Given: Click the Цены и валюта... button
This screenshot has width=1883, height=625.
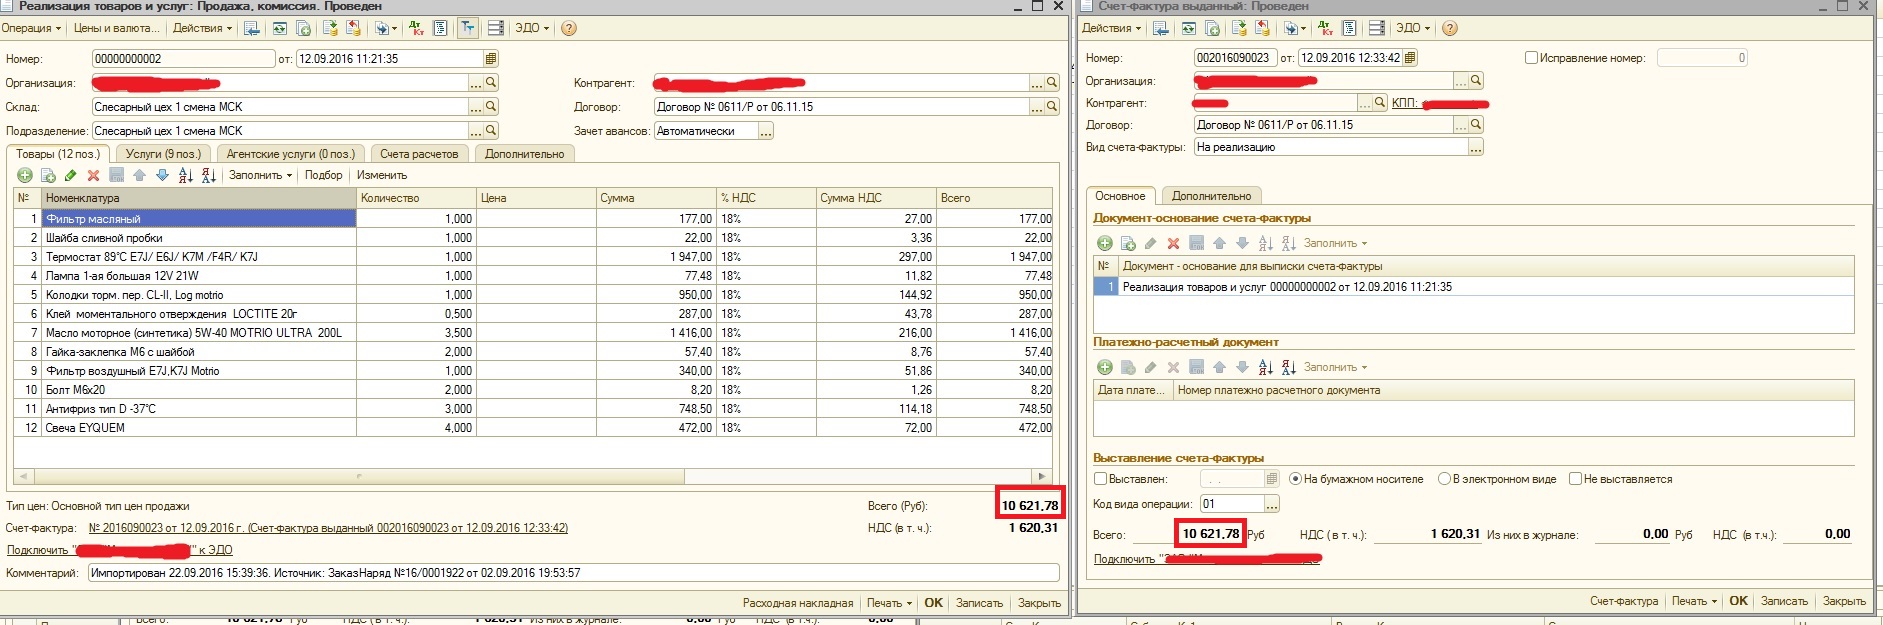Looking at the screenshot, I should 116,28.
